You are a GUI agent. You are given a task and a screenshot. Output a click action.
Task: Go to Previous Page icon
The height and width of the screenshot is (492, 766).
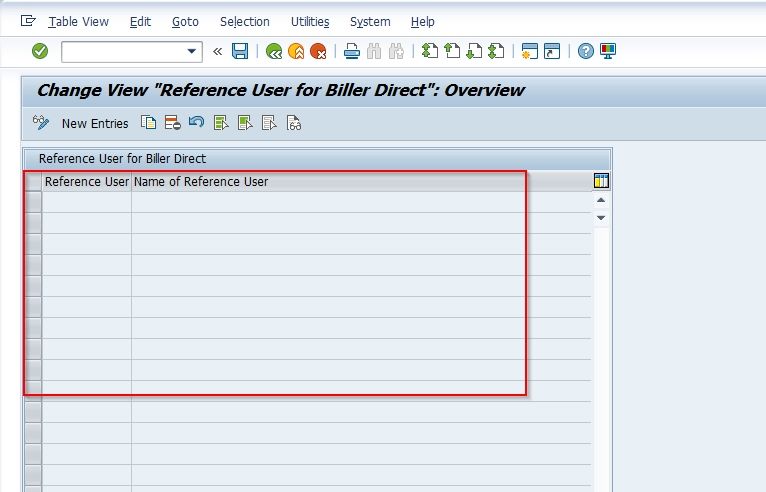click(452, 51)
